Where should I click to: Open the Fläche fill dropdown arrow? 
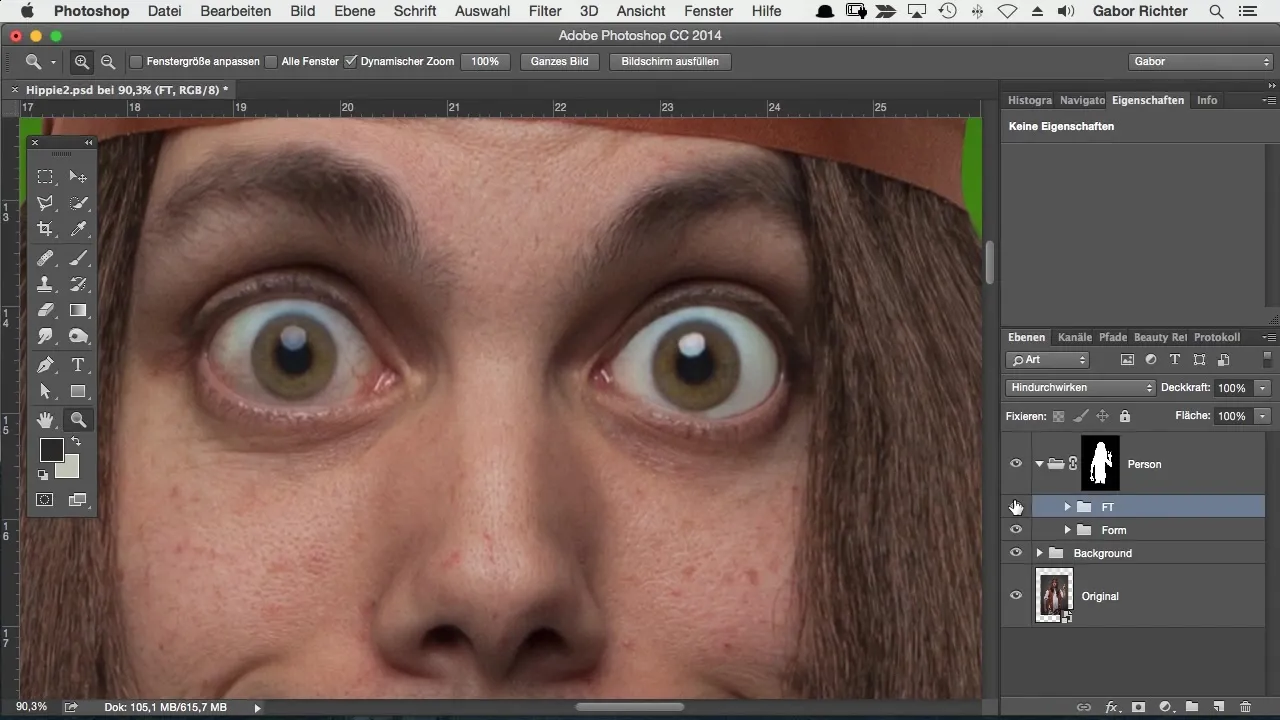pos(1263,416)
